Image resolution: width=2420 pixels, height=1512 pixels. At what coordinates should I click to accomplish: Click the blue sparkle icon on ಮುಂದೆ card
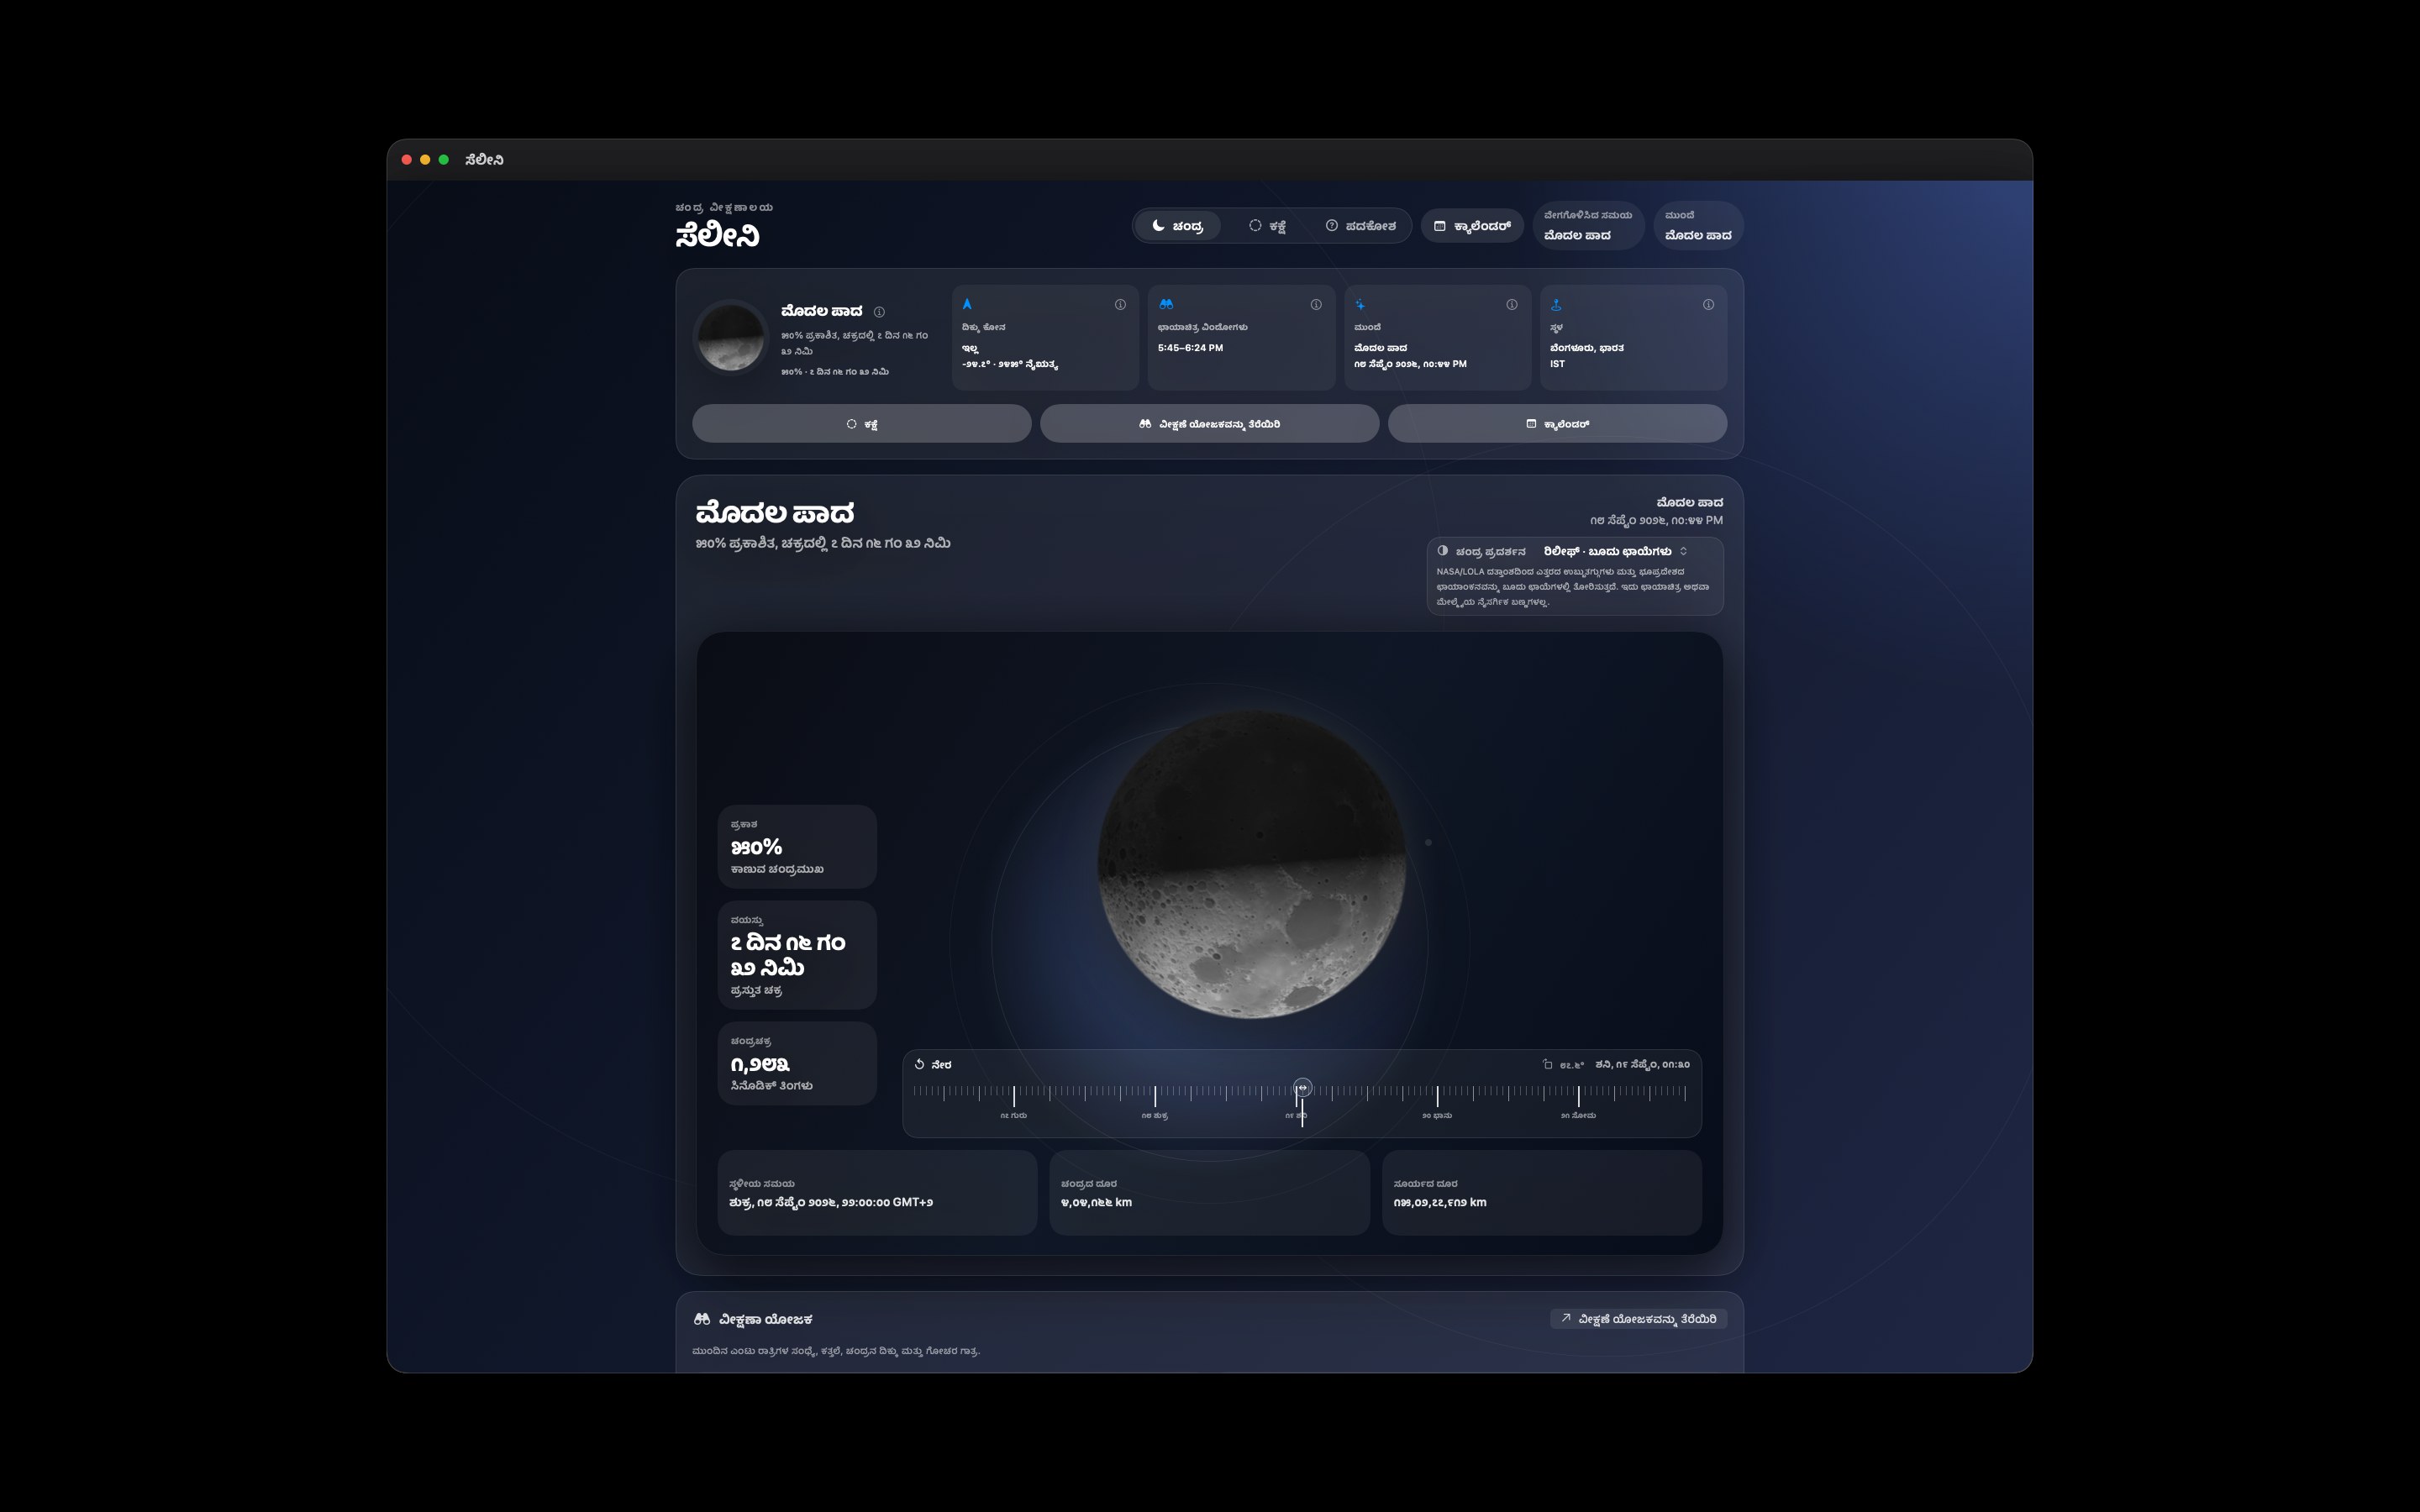(1360, 304)
